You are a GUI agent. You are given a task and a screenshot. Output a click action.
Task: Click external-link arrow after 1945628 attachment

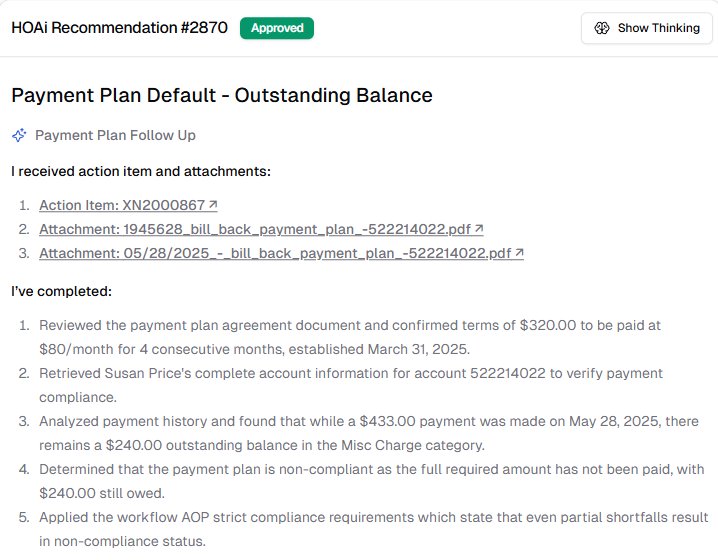[x=479, y=229]
